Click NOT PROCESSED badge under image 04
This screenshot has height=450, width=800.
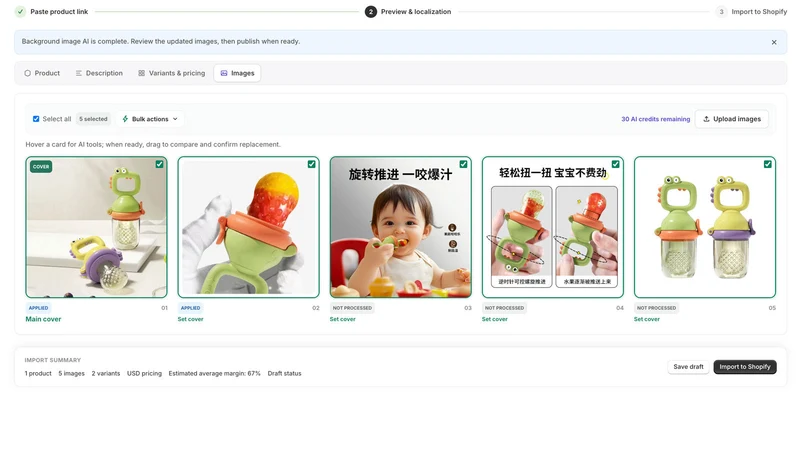[504, 308]
